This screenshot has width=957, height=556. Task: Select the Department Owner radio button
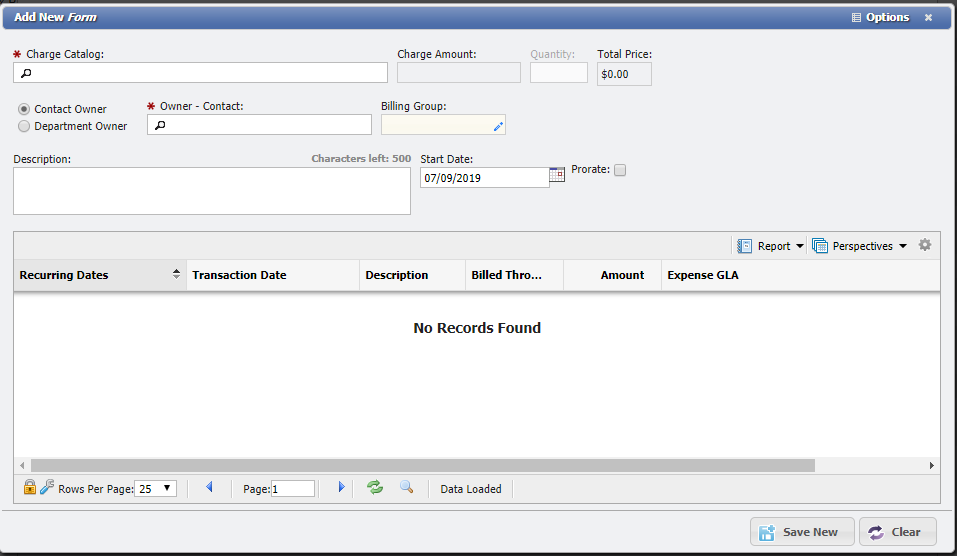[x=24, y=126]
